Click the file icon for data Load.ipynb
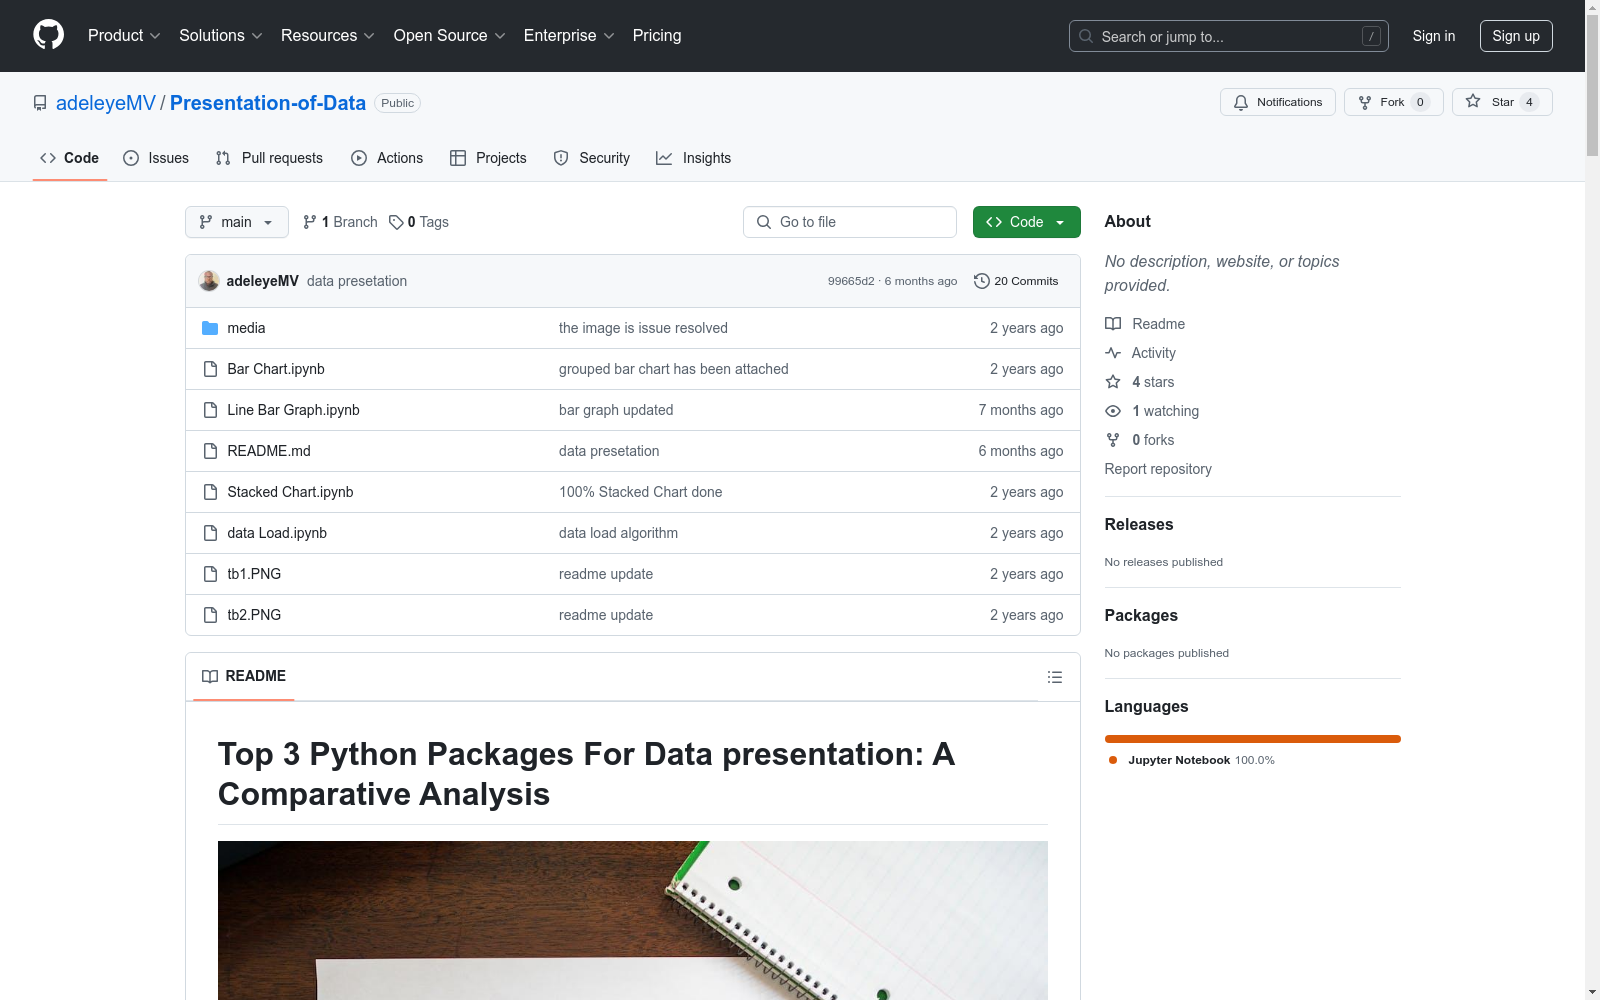This screenshot has width=1600, height=1000. (x=210, y=533)
